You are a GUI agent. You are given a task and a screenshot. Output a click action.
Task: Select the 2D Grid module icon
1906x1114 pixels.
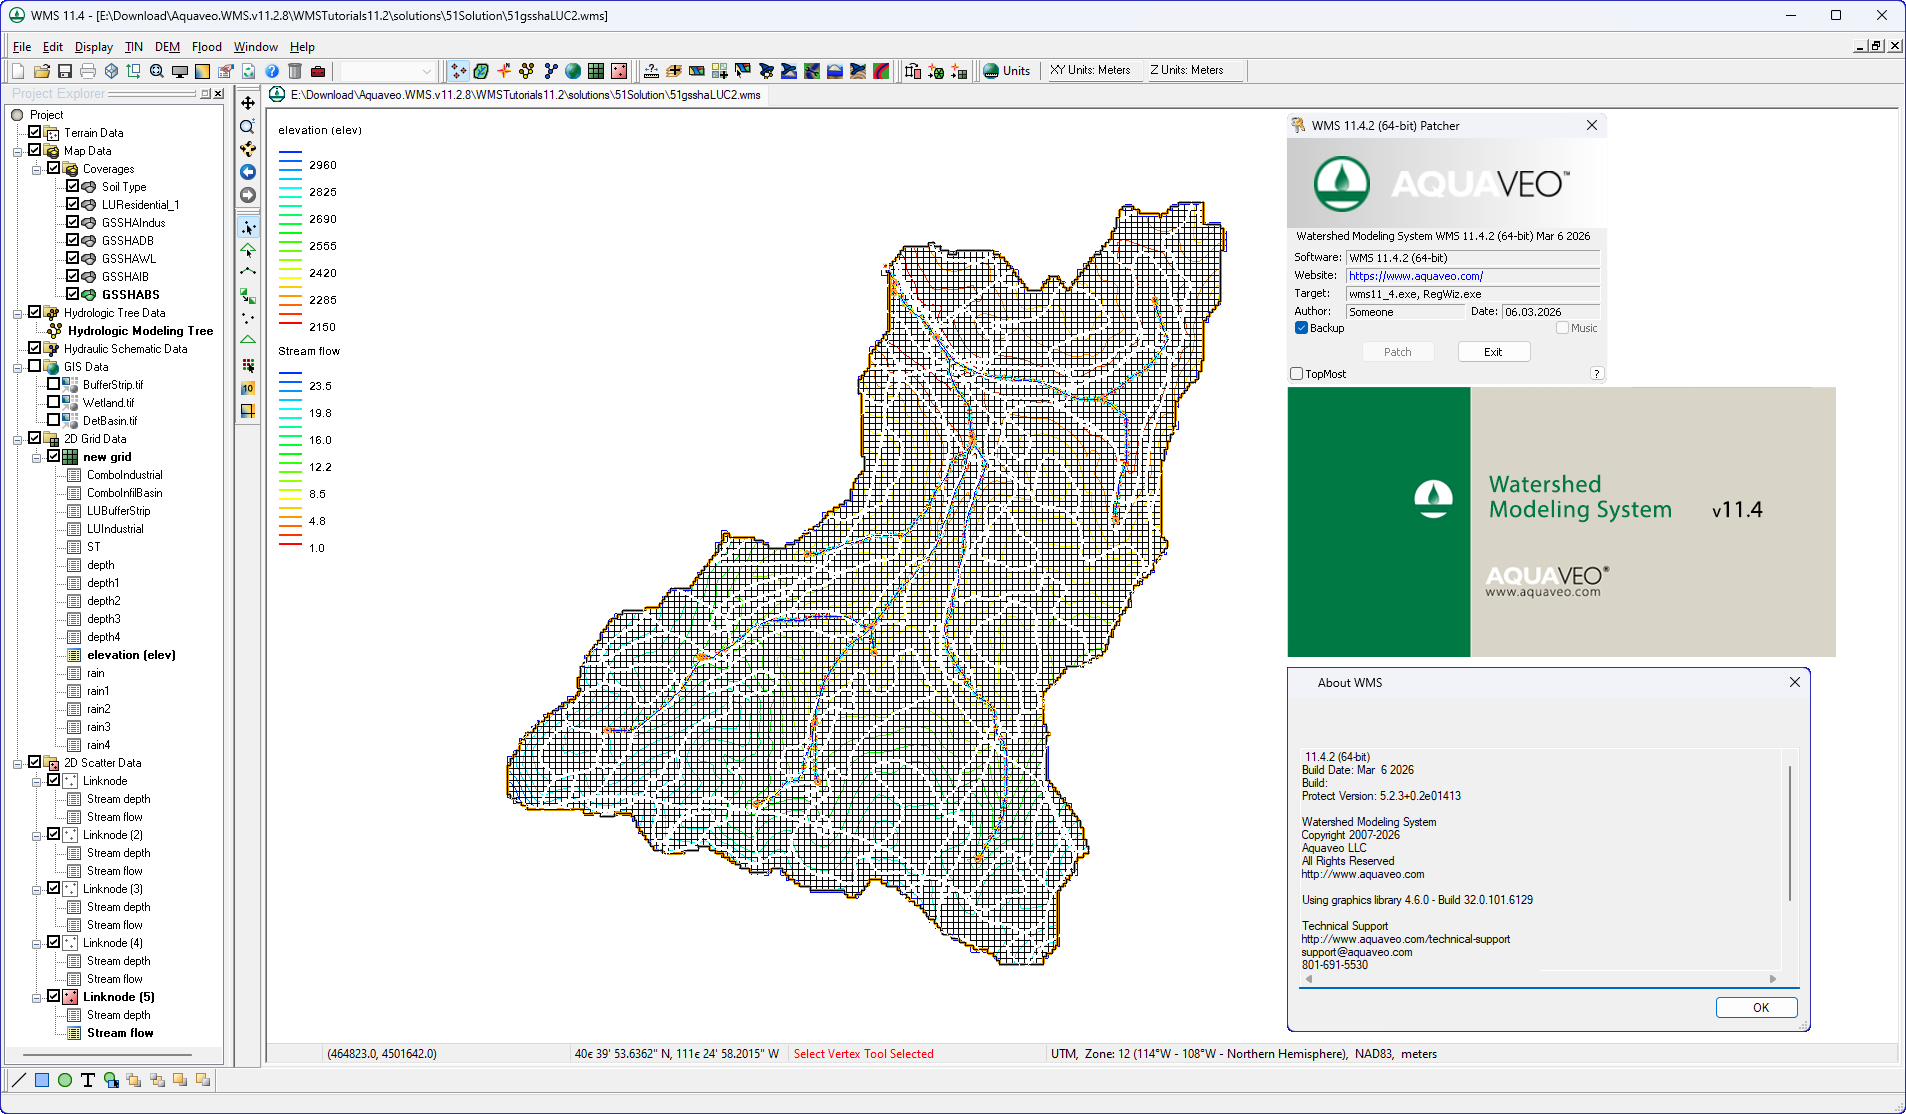596,71
